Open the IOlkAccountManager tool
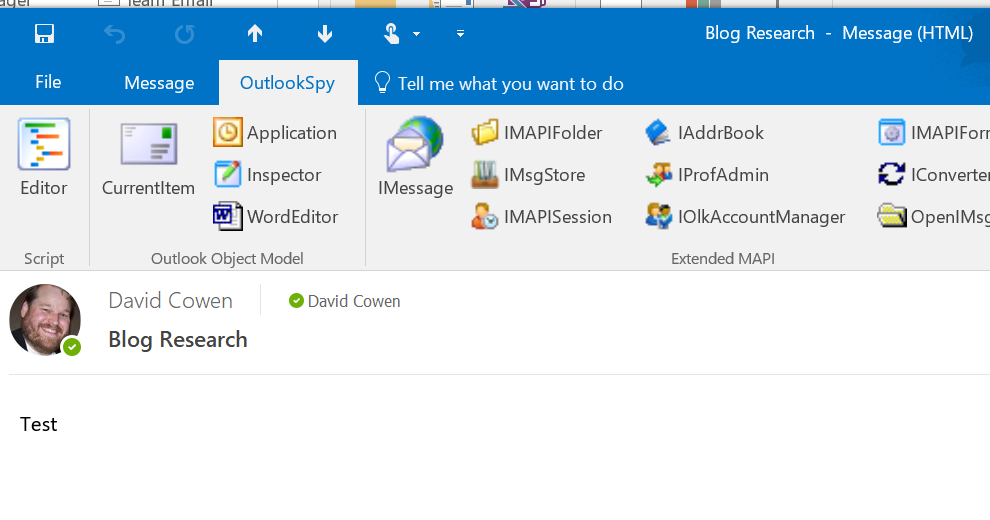Viewport: 990px width, 520px height. point(745,217)
